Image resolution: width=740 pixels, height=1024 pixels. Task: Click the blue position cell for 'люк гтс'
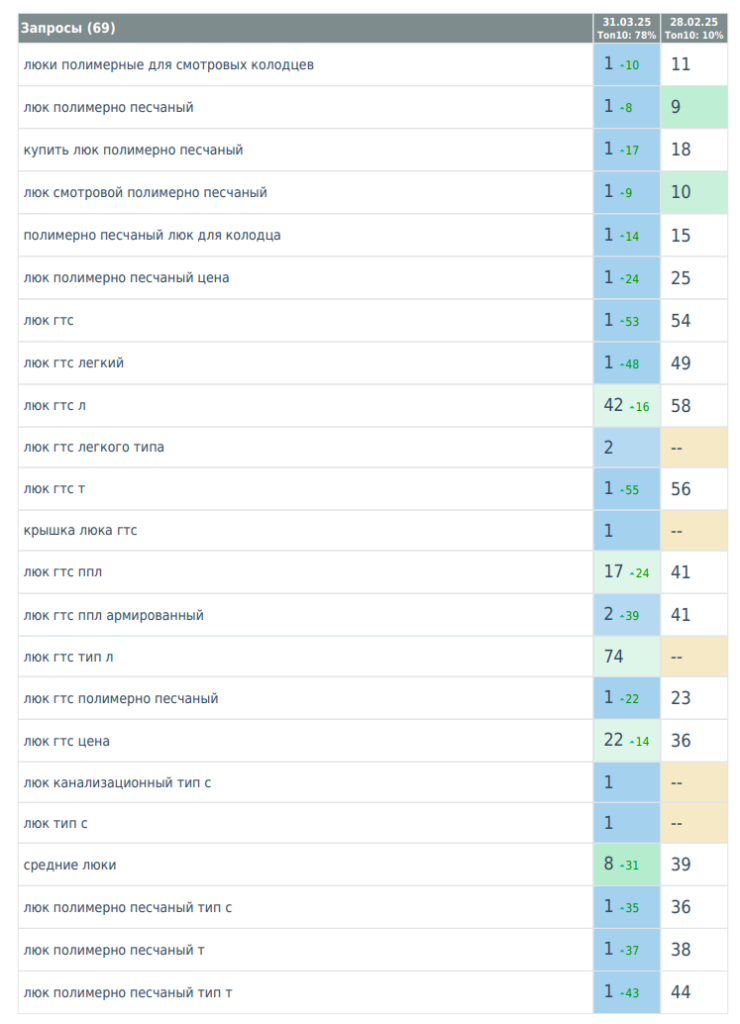coord(626,321)
